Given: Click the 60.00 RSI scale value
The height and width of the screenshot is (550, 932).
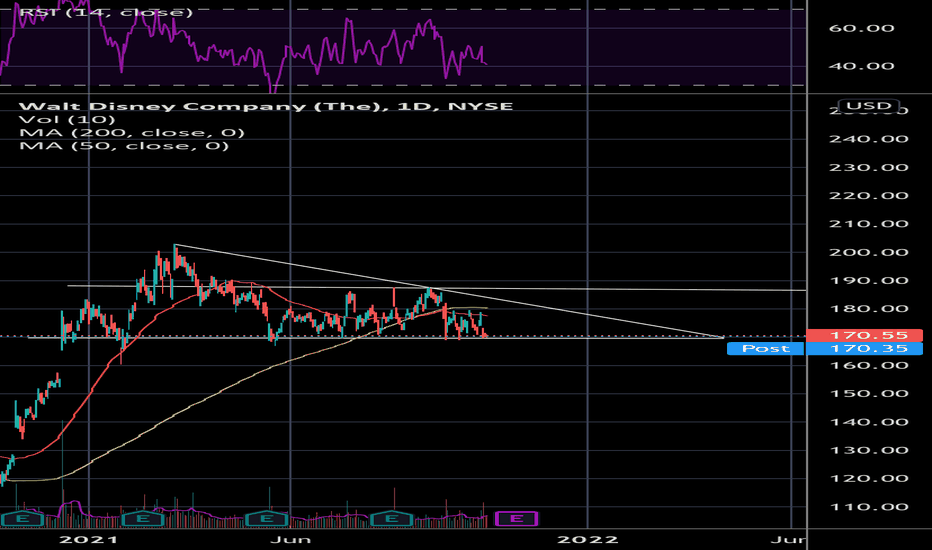Looking at the screenshot, I should pyautogui.click(x=862, y=28).
